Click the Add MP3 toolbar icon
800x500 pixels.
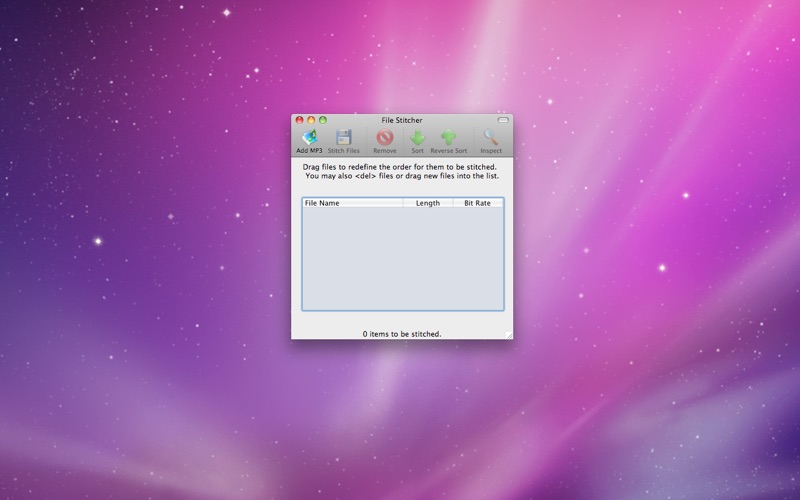310,137
